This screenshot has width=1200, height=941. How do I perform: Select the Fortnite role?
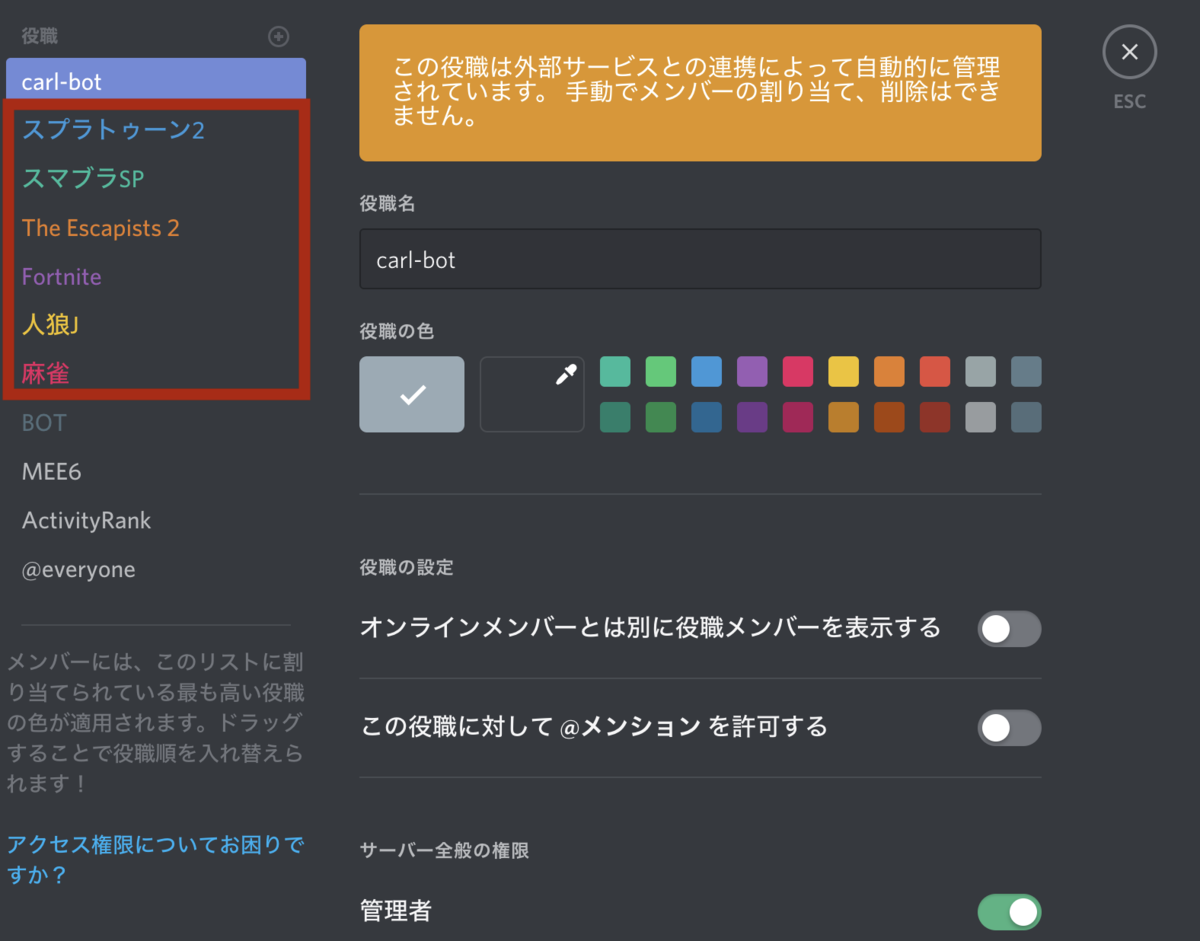tap(62, 277)
